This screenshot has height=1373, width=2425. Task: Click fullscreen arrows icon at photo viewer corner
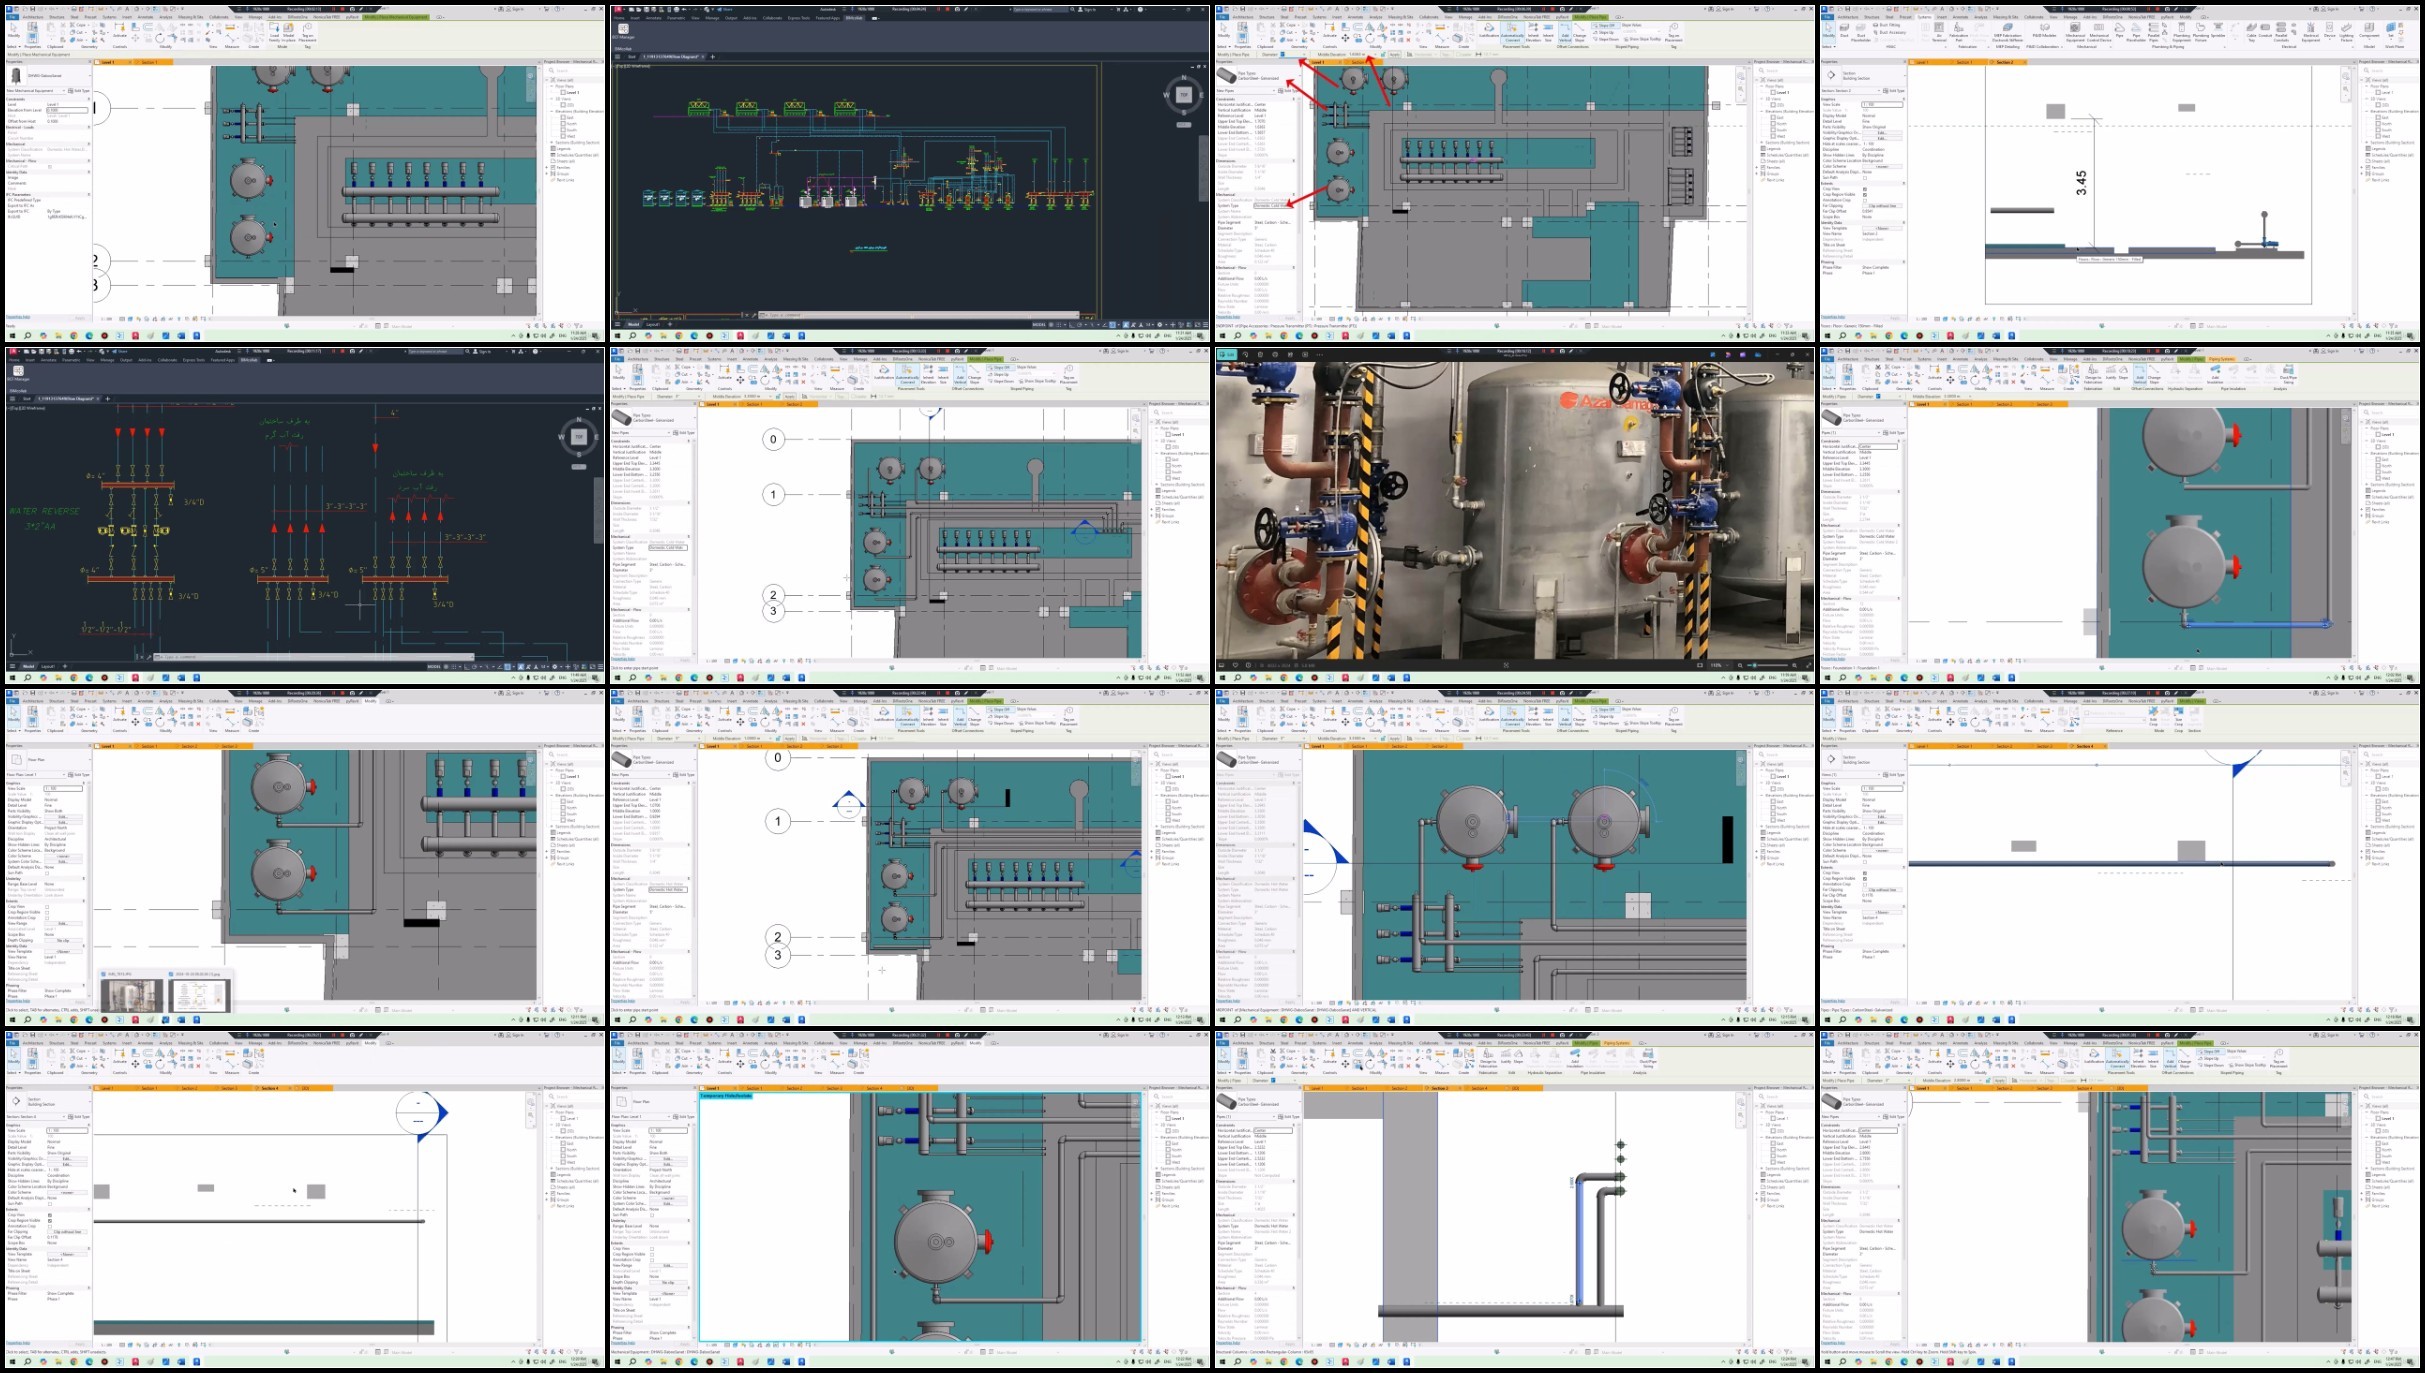pos(1808,665)
